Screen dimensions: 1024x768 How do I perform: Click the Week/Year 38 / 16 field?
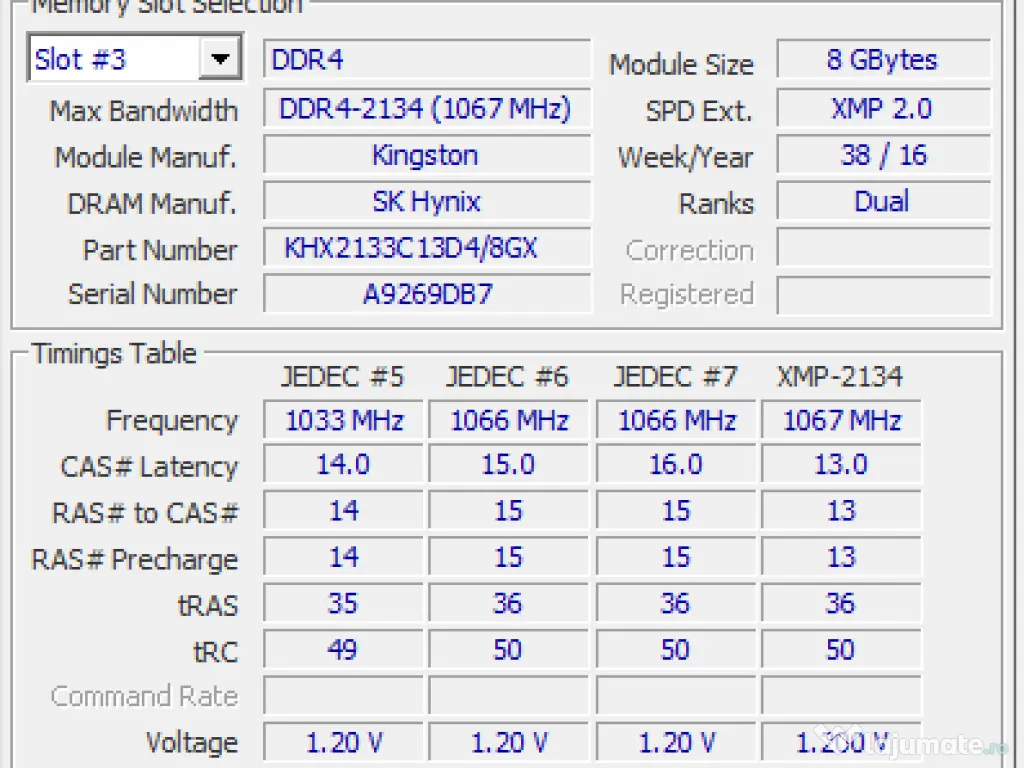click(x=883, y=156)
